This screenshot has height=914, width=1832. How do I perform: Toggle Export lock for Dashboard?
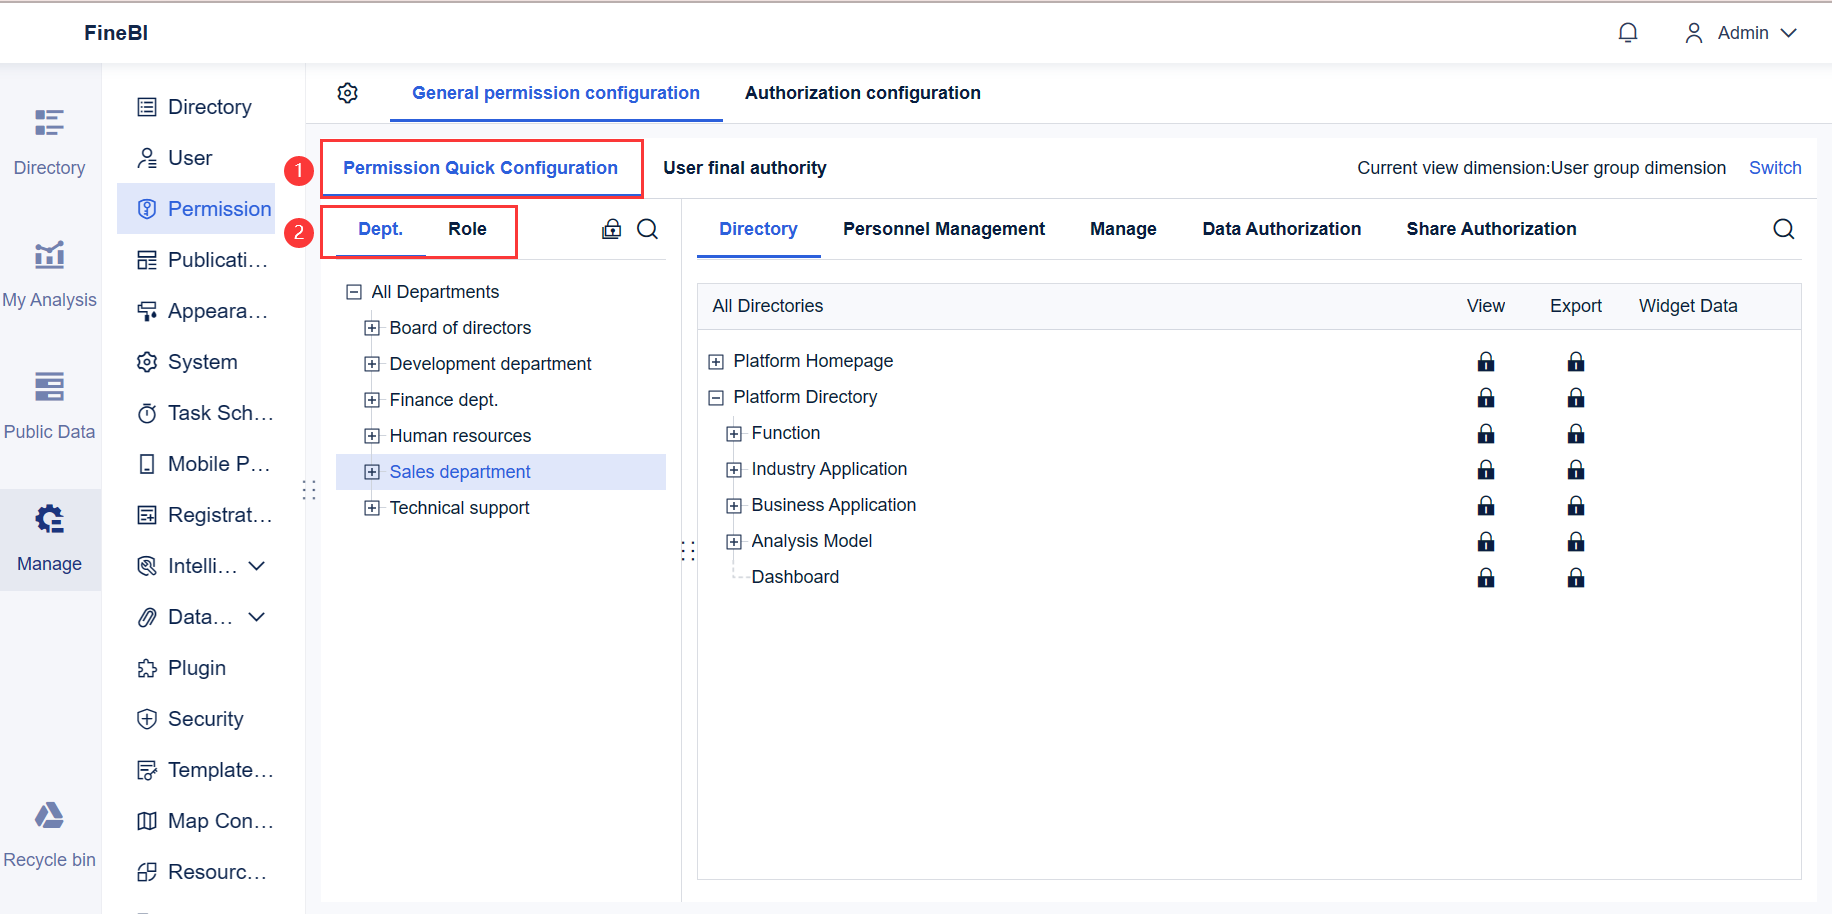click(x=1576, y=577)
